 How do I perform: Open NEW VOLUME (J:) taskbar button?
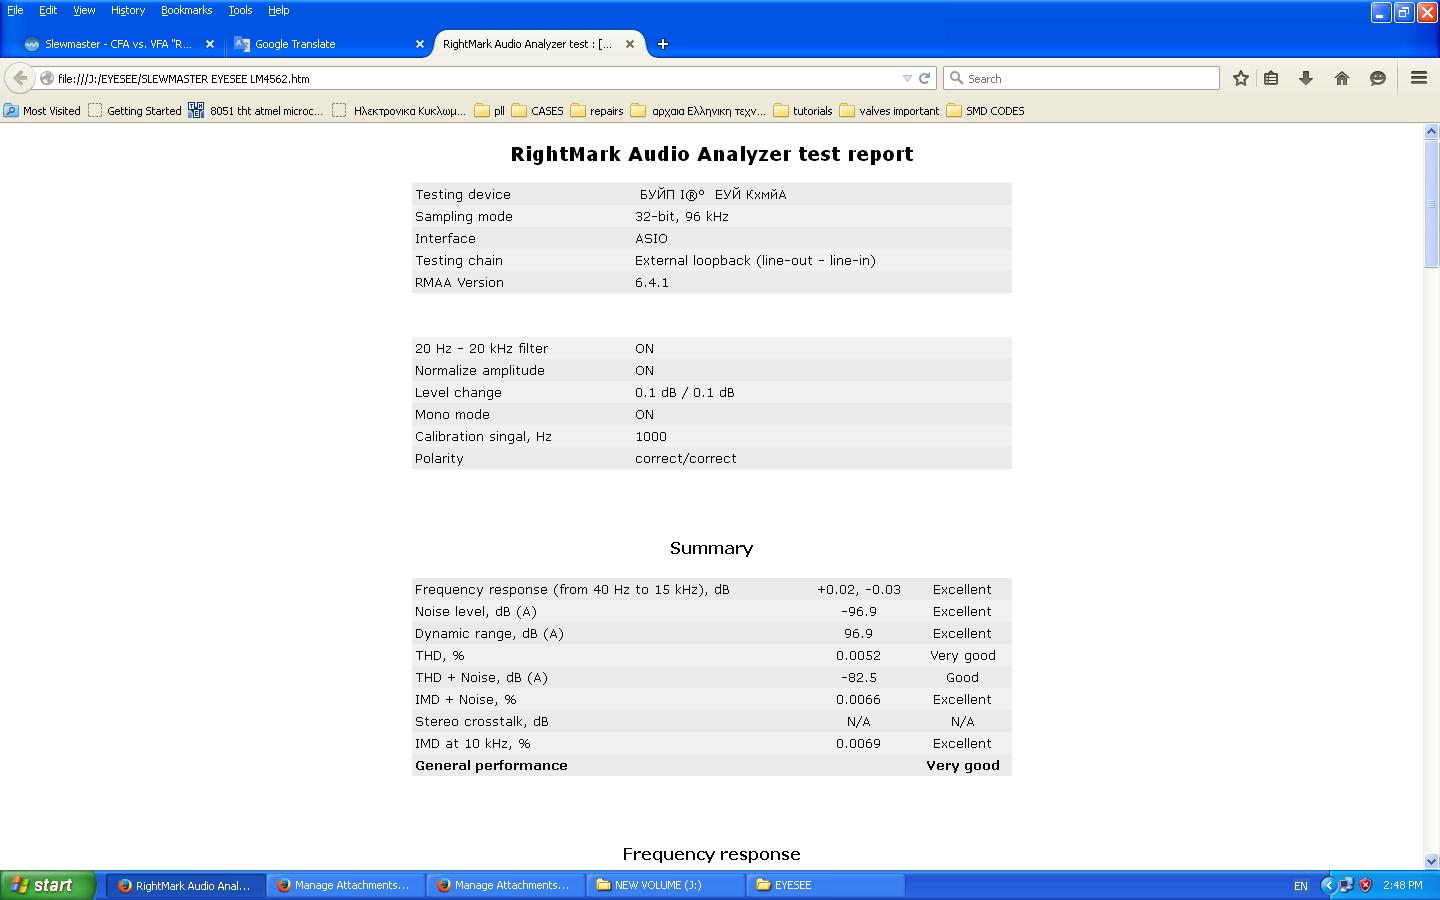(x=665, y=885)
